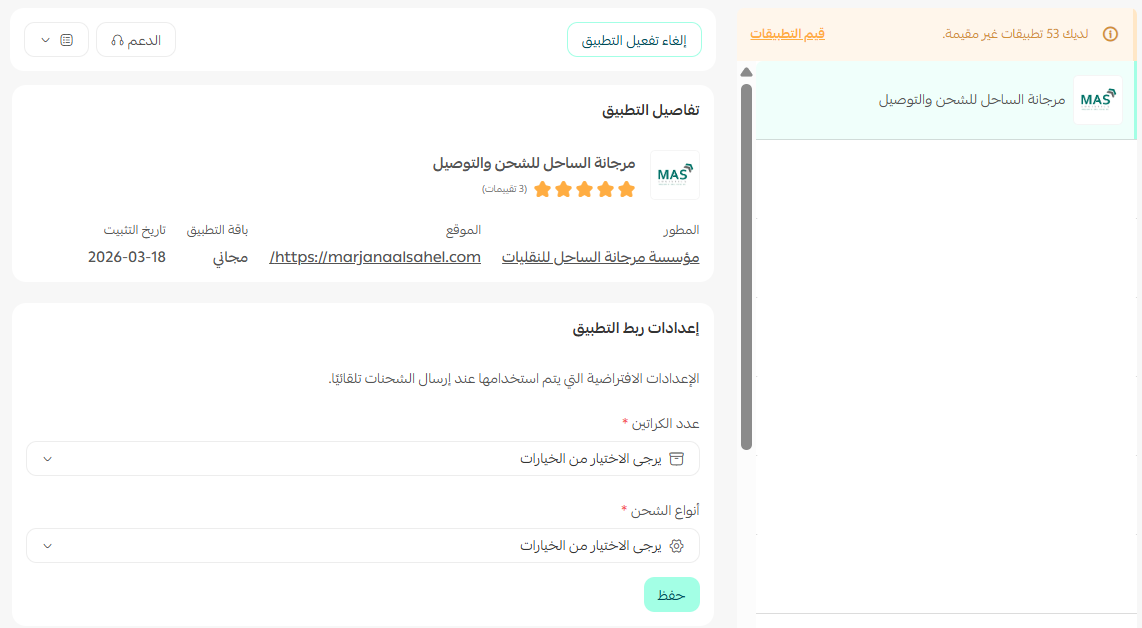Select the first star of the app rating
1142x628 pixels.
point(627,188)
